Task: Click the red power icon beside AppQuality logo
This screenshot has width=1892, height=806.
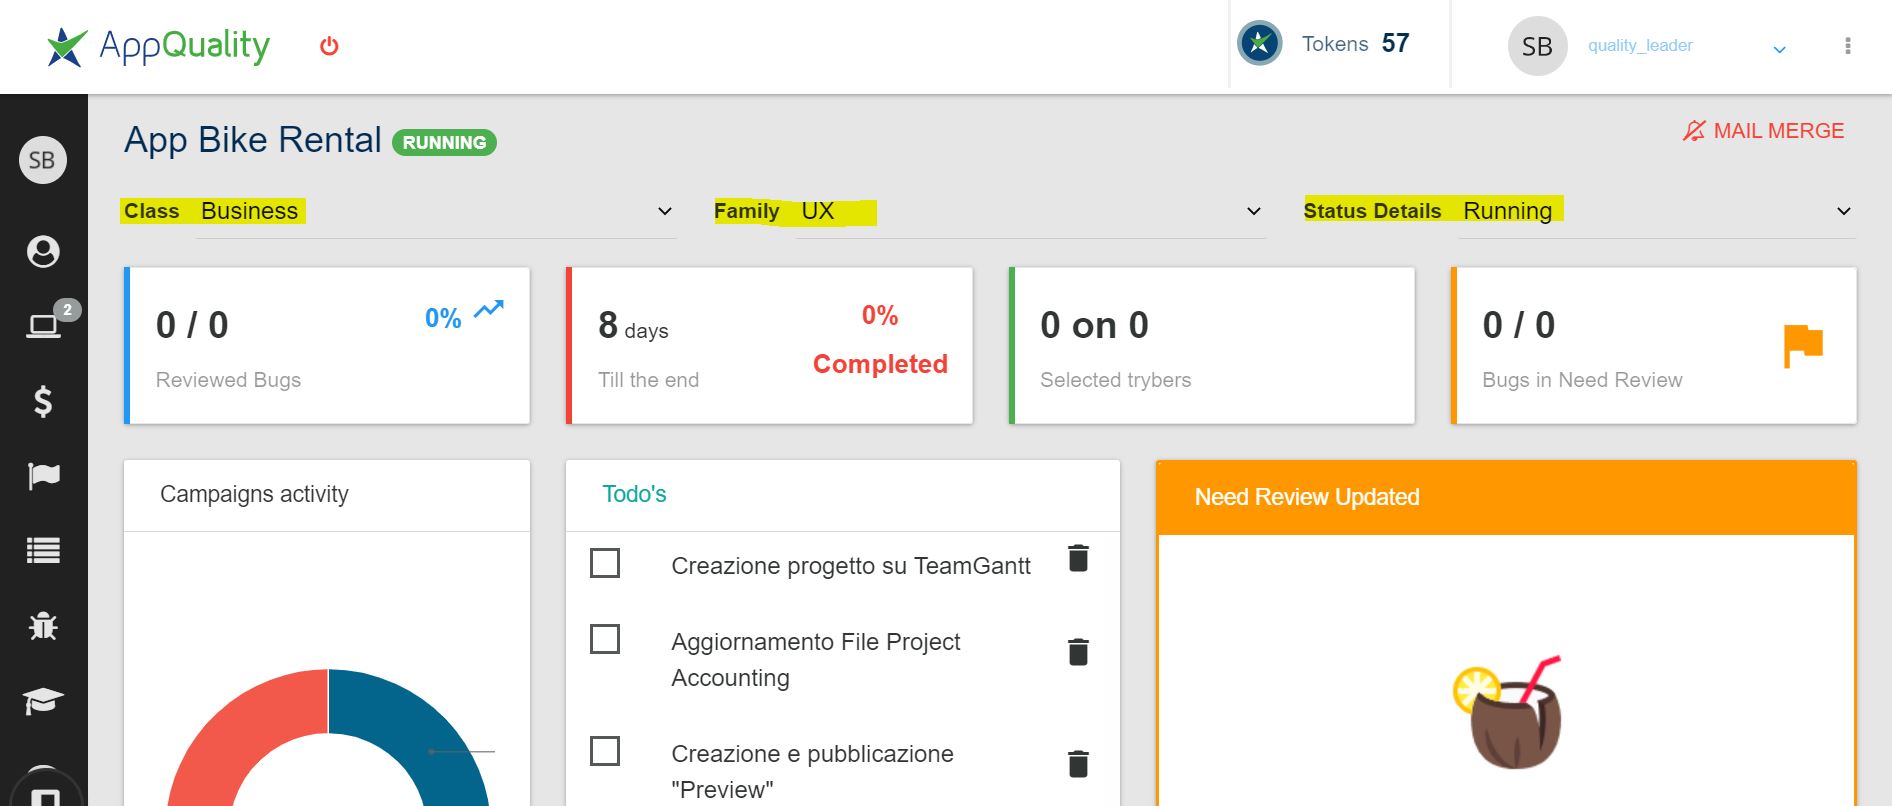Action: 329,46
